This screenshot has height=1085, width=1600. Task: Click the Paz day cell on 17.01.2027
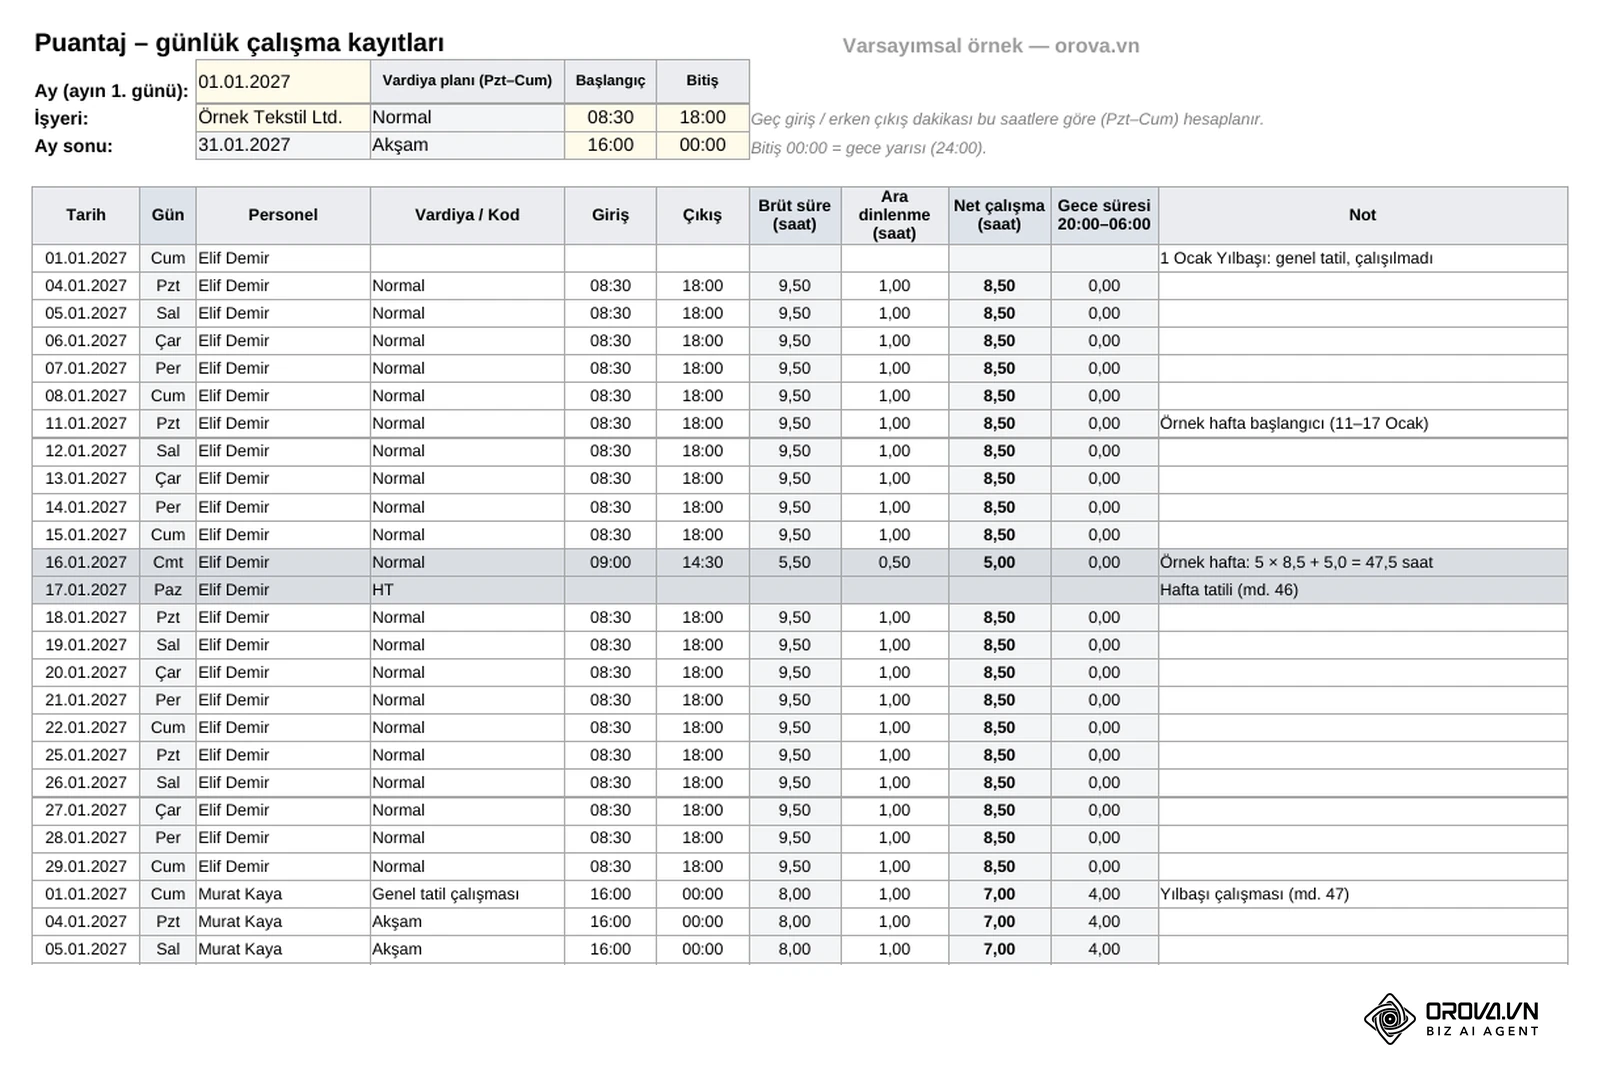168,590
